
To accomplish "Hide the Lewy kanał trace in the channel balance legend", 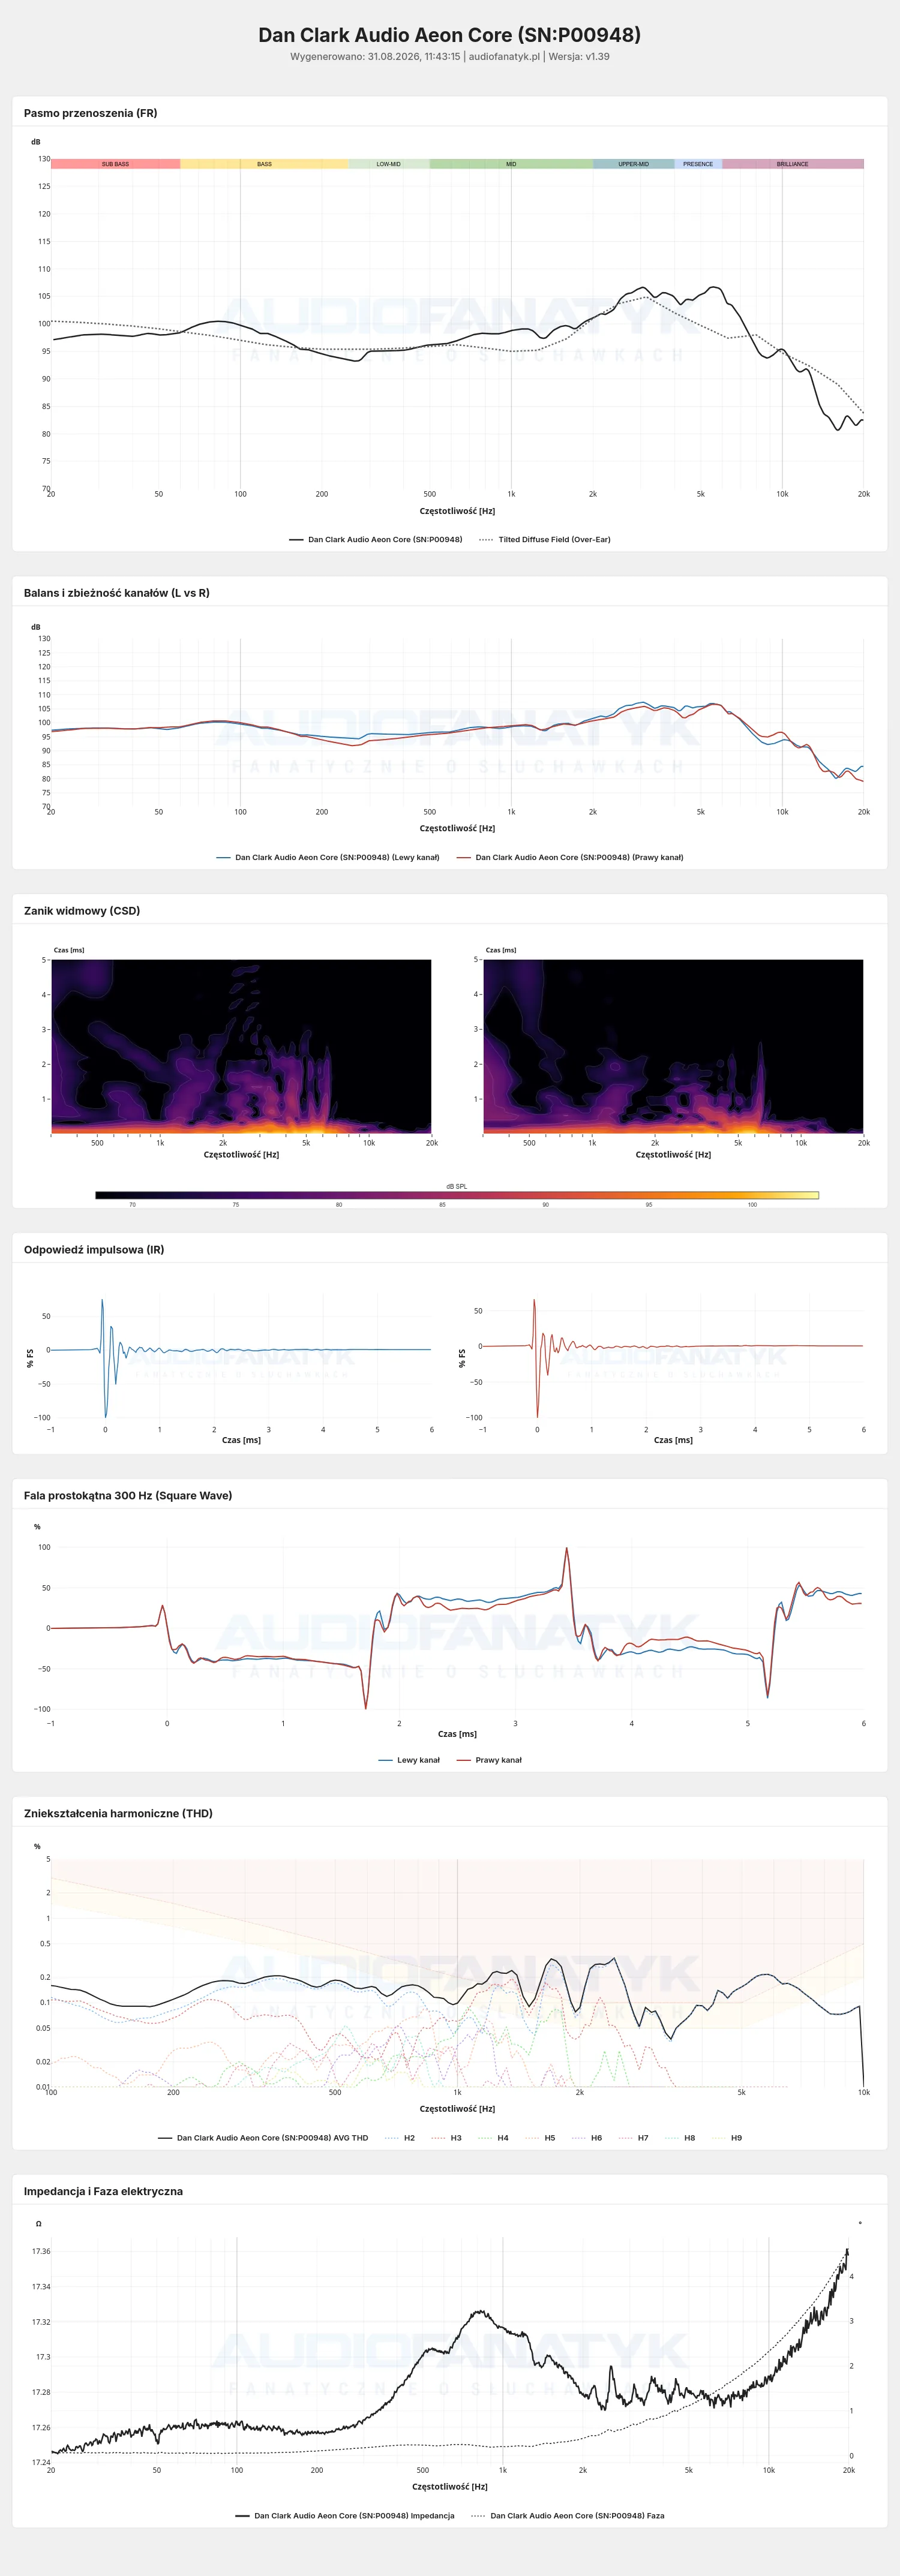I will tap(328, 857).
